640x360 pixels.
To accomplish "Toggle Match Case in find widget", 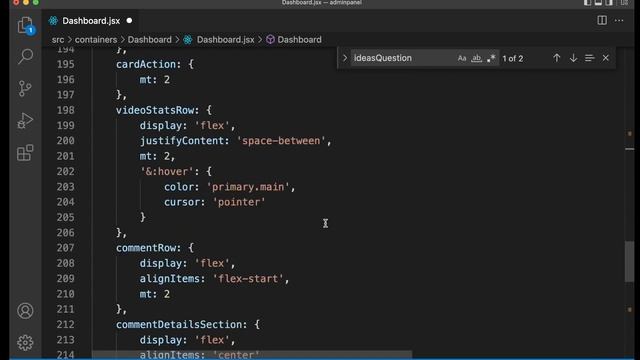I will (462, 58).
